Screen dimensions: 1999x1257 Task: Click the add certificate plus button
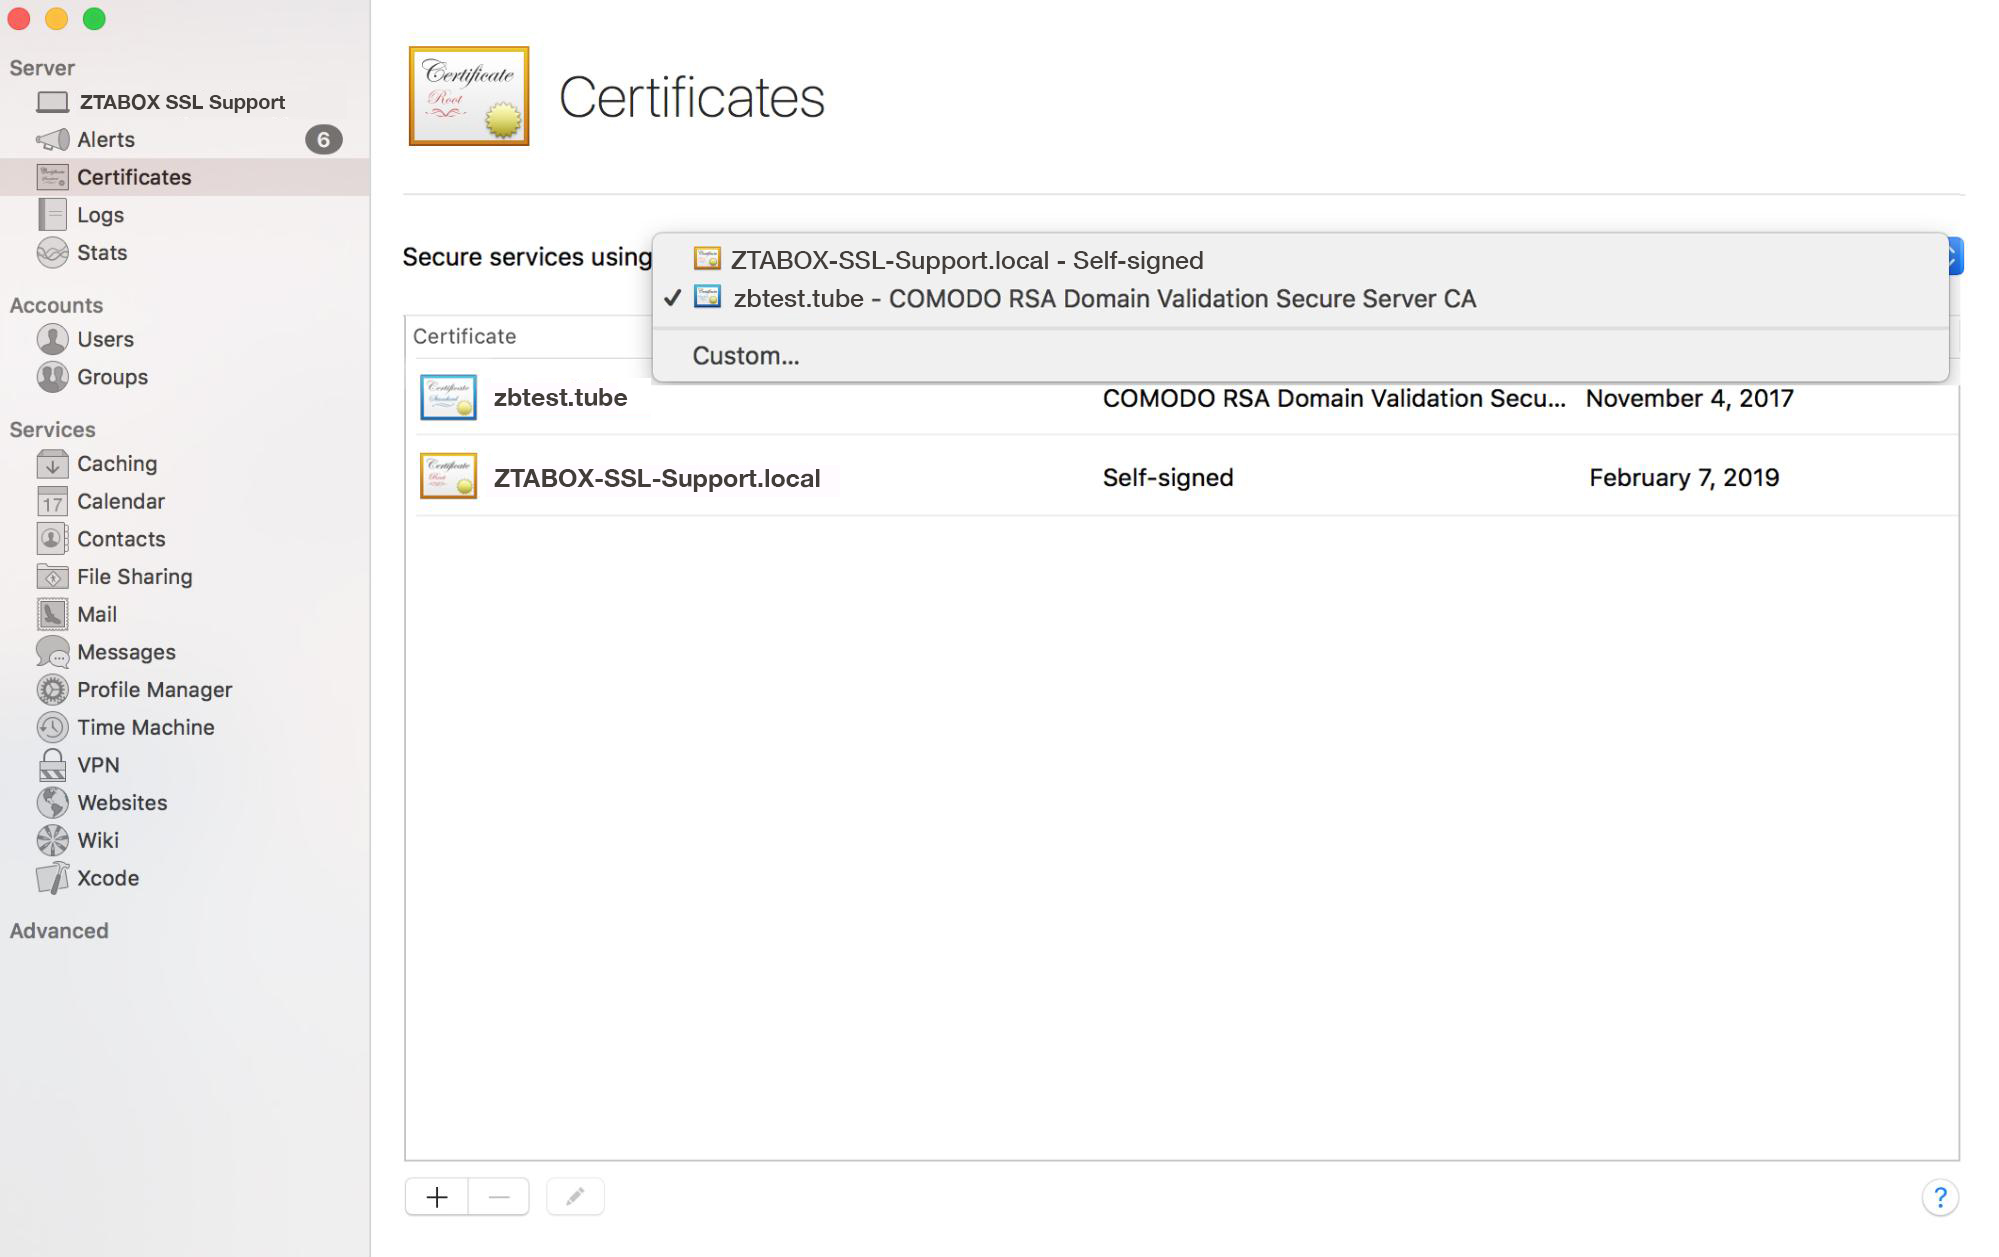437,1198
